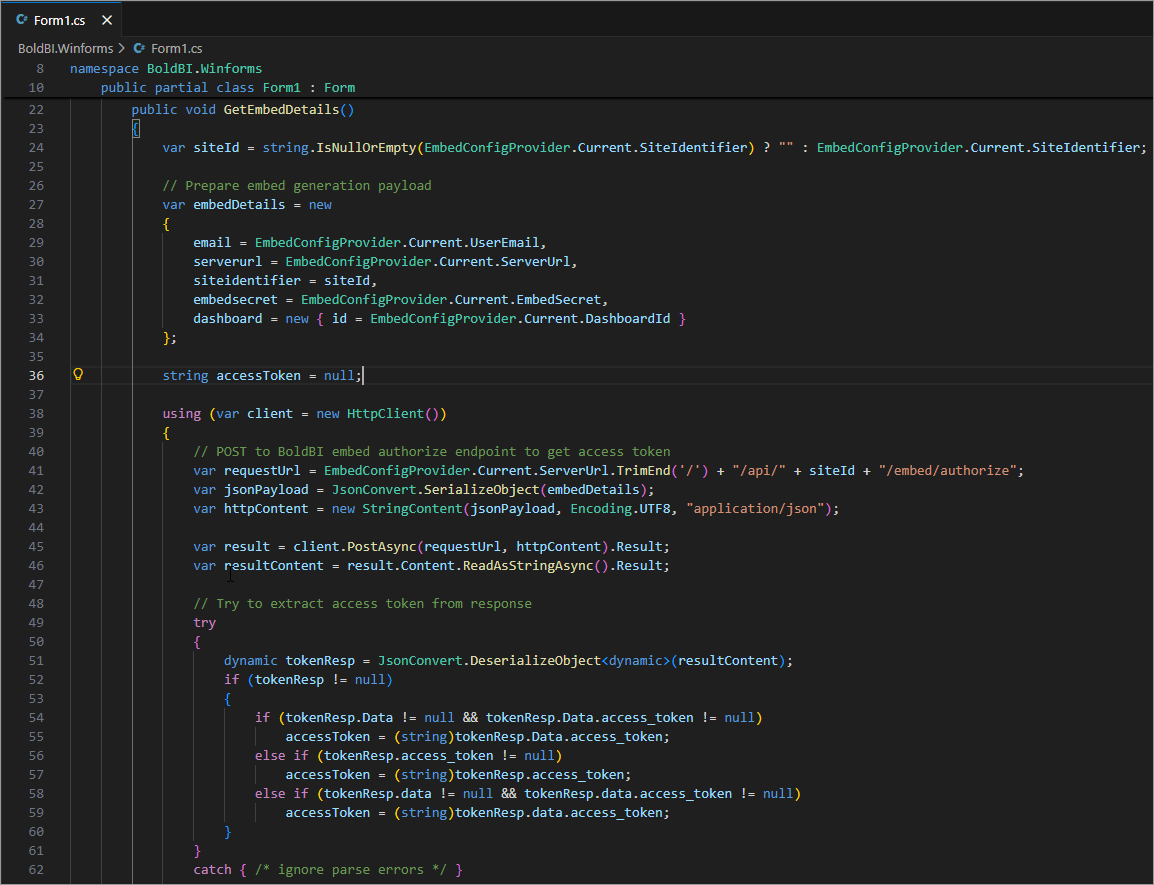The image size is (1154, 885).
Task: Click the breadcrumb chevron after BoldBI.Winforms
Action: coord(122,48)
